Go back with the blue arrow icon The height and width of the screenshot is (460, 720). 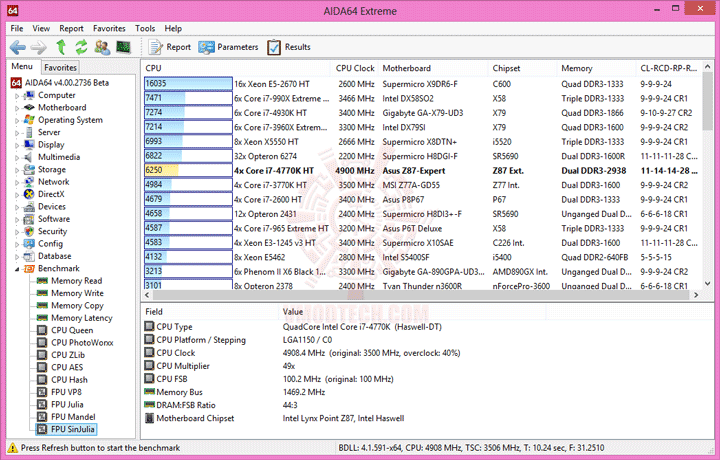pos(18,47)
